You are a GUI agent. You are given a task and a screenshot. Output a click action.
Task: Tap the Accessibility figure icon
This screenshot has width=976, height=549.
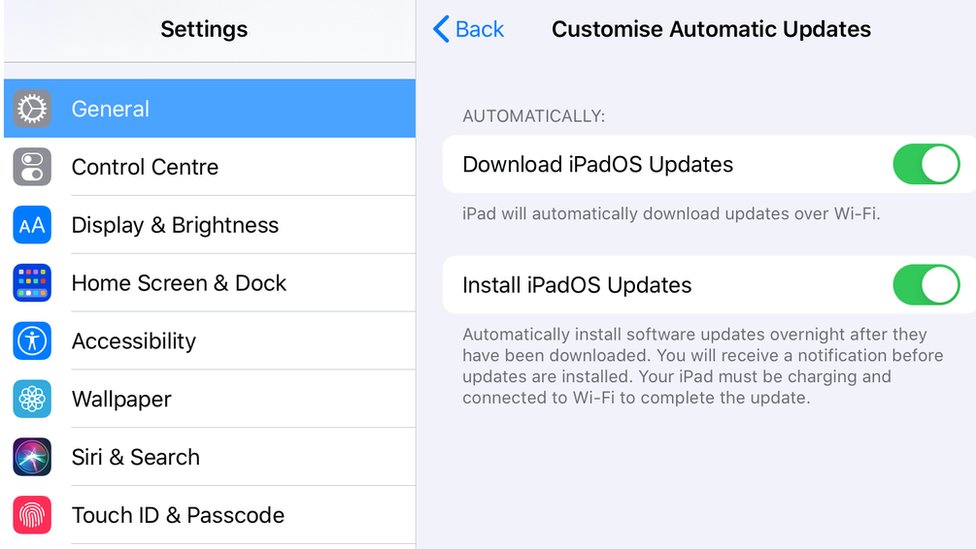[x=32, y=341]
